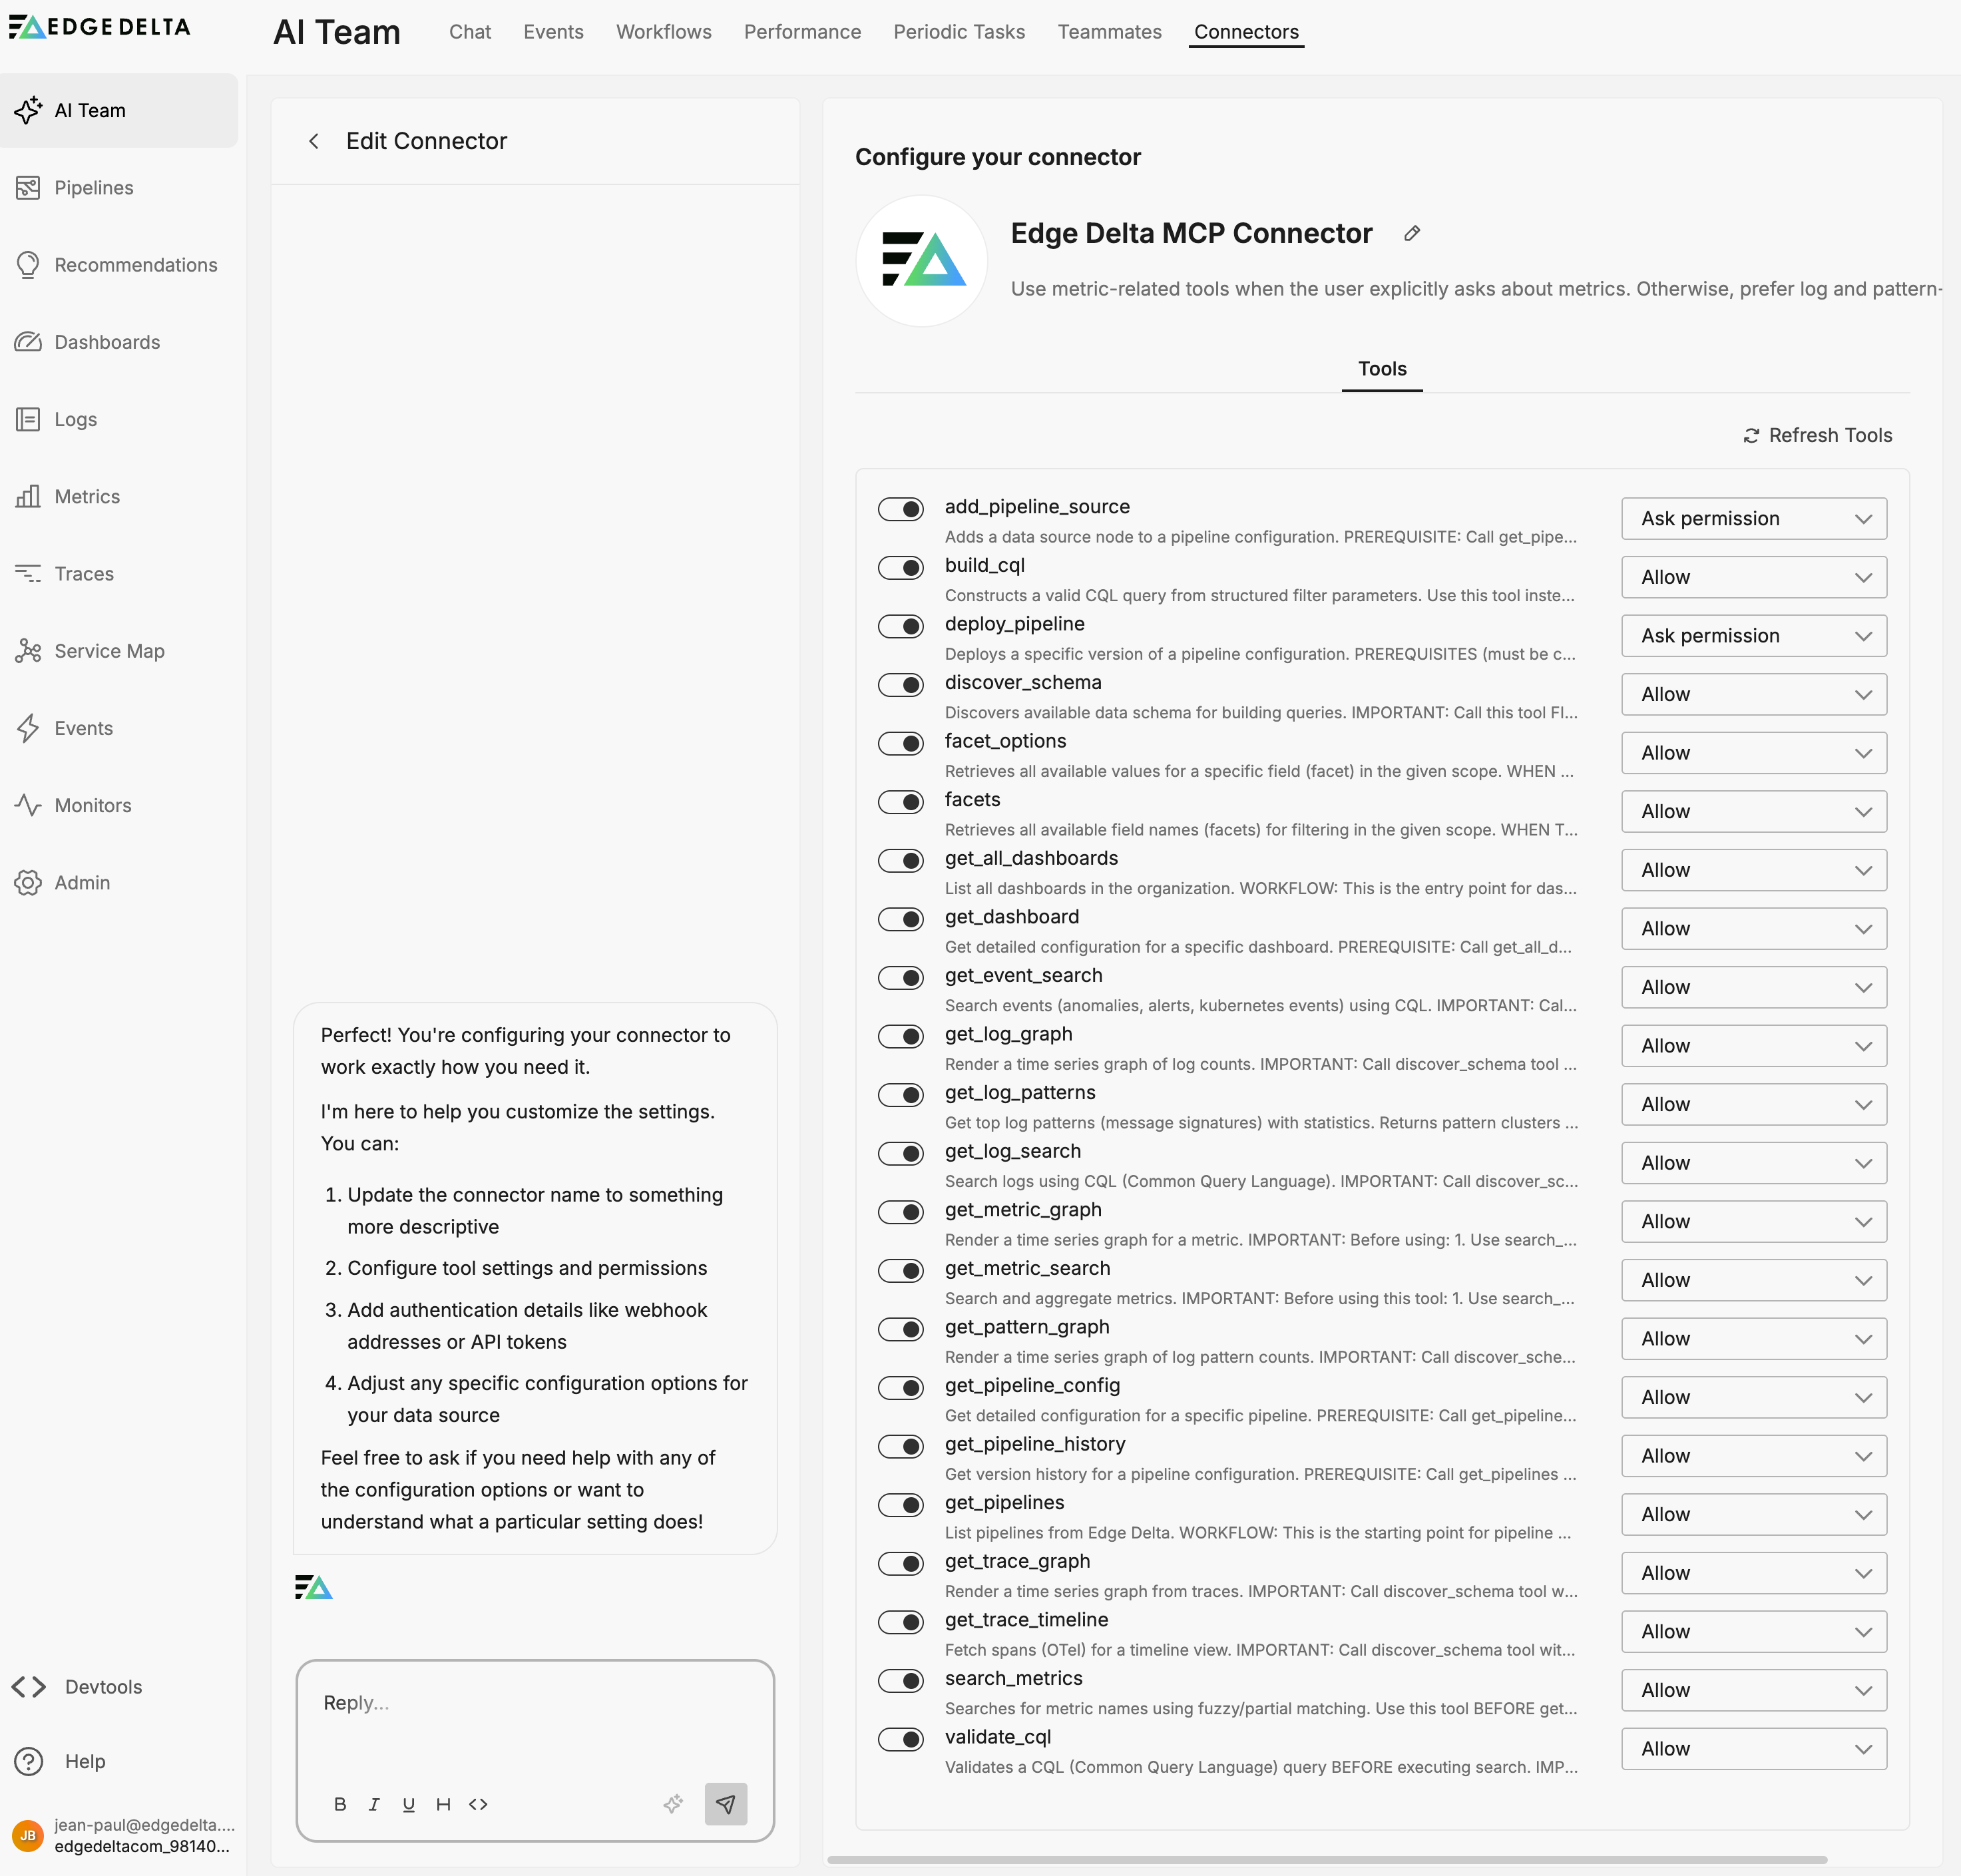1961x1876 pixels.
Task: Switch to the Performance tab
Action: click(802, 31)
